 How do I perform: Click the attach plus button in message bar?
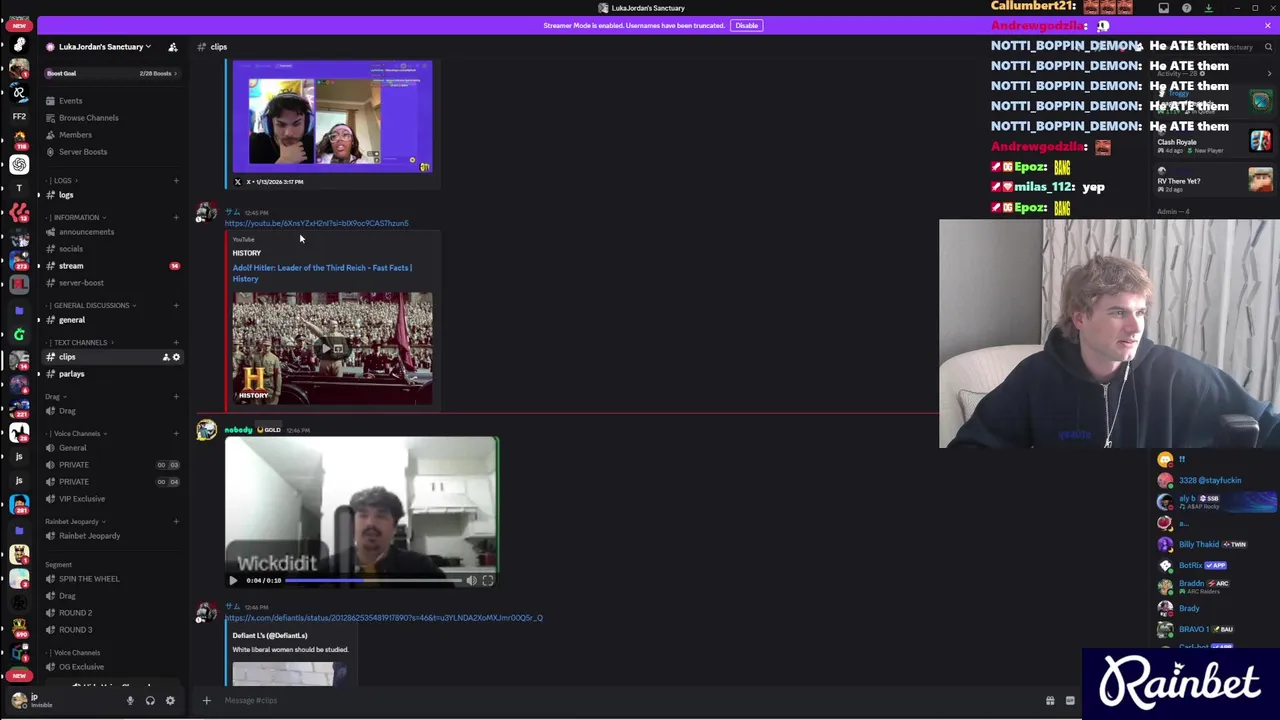tap(207, 701)
